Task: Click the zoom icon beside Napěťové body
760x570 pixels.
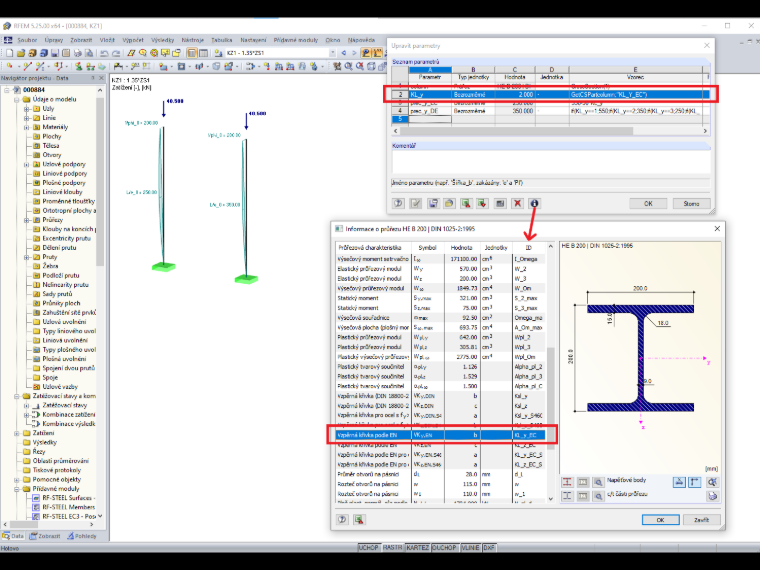Action: tap(598, 482)
